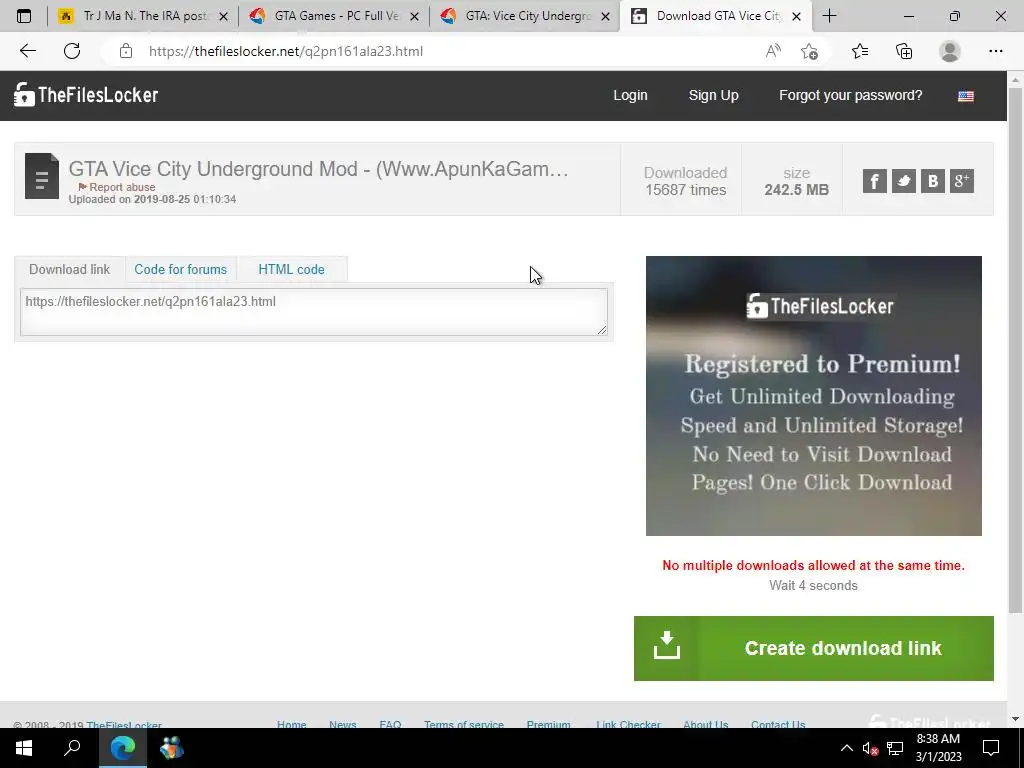
Task: Open the Collections icon
Action: pos(904,51)
